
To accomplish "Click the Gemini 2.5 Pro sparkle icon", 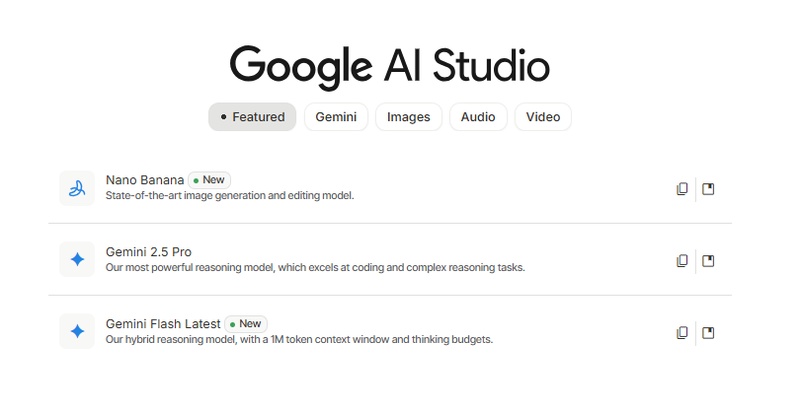I will (x=77, y=260).
